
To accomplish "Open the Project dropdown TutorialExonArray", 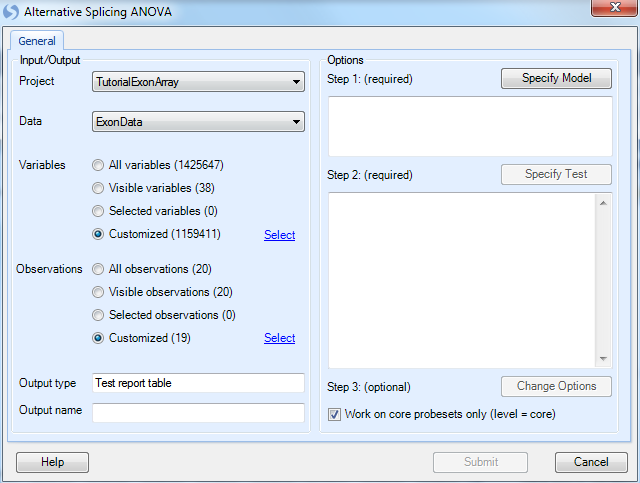I will [198, 82].
